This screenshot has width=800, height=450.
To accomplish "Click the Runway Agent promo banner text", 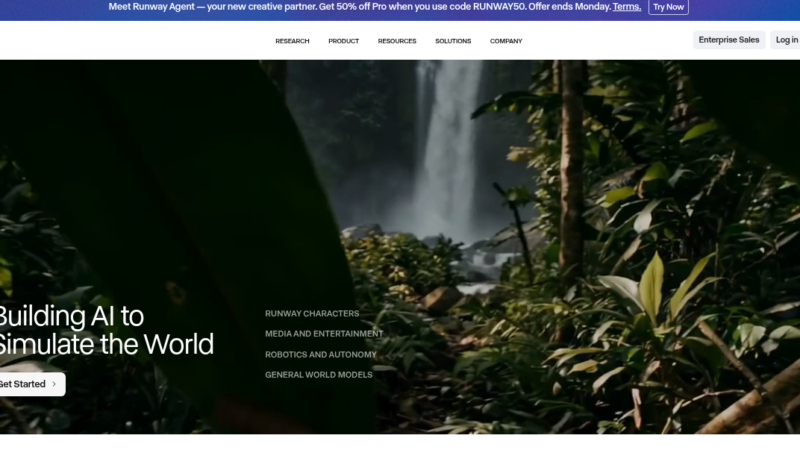I will [x=359, y=7].
